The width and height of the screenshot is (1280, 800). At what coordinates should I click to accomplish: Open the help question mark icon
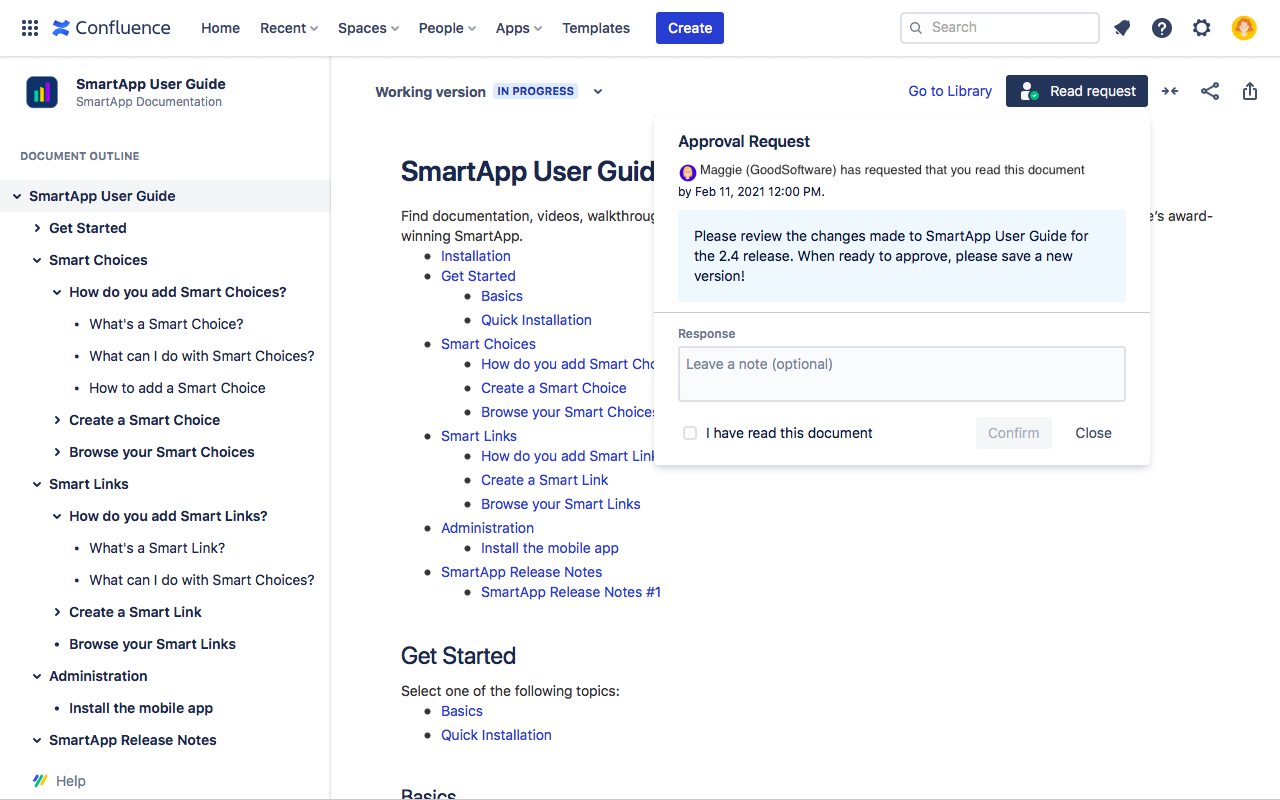[x=1161, y=27]
